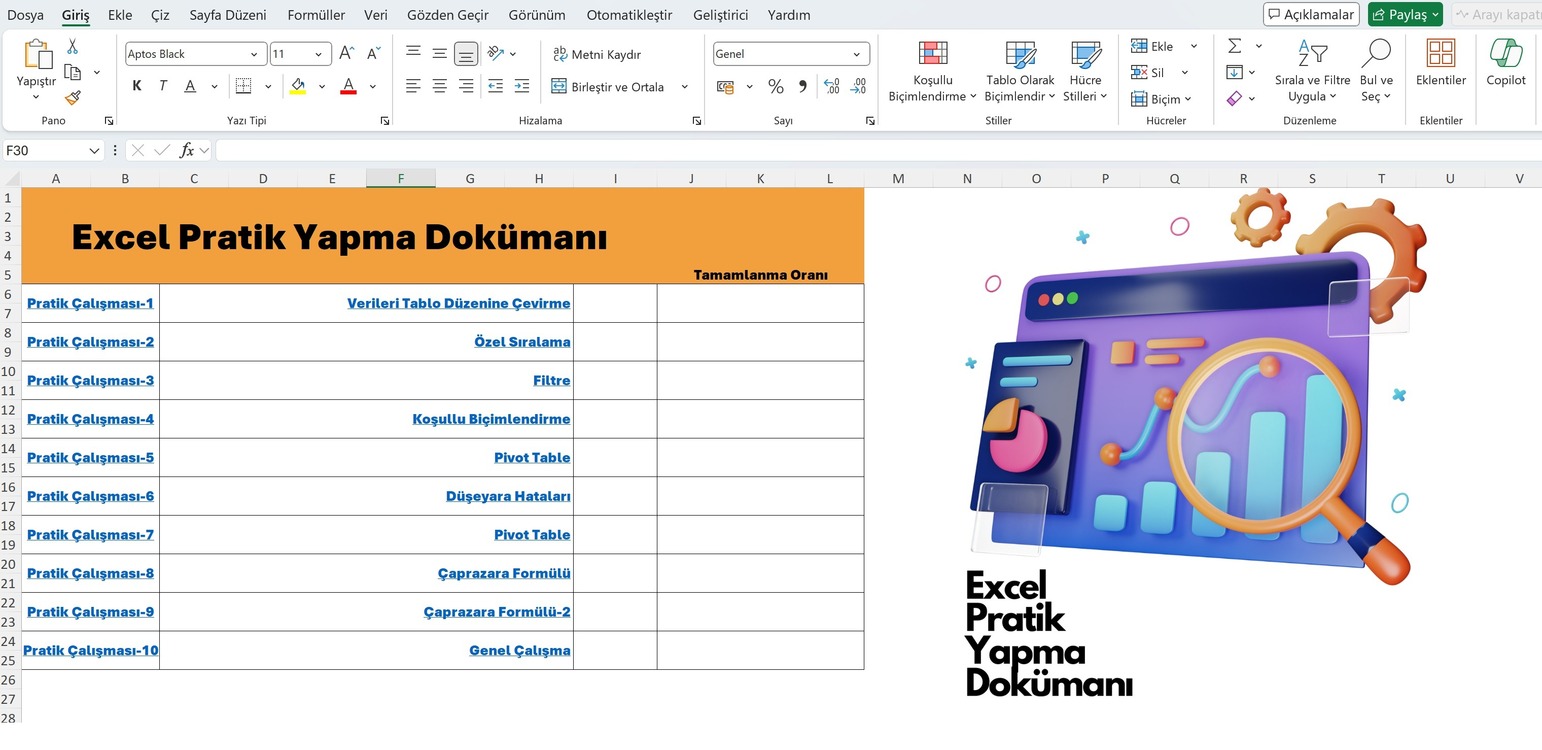Apply comma style number format
This screenshot has width=1542, height=750.
[802, 87]
